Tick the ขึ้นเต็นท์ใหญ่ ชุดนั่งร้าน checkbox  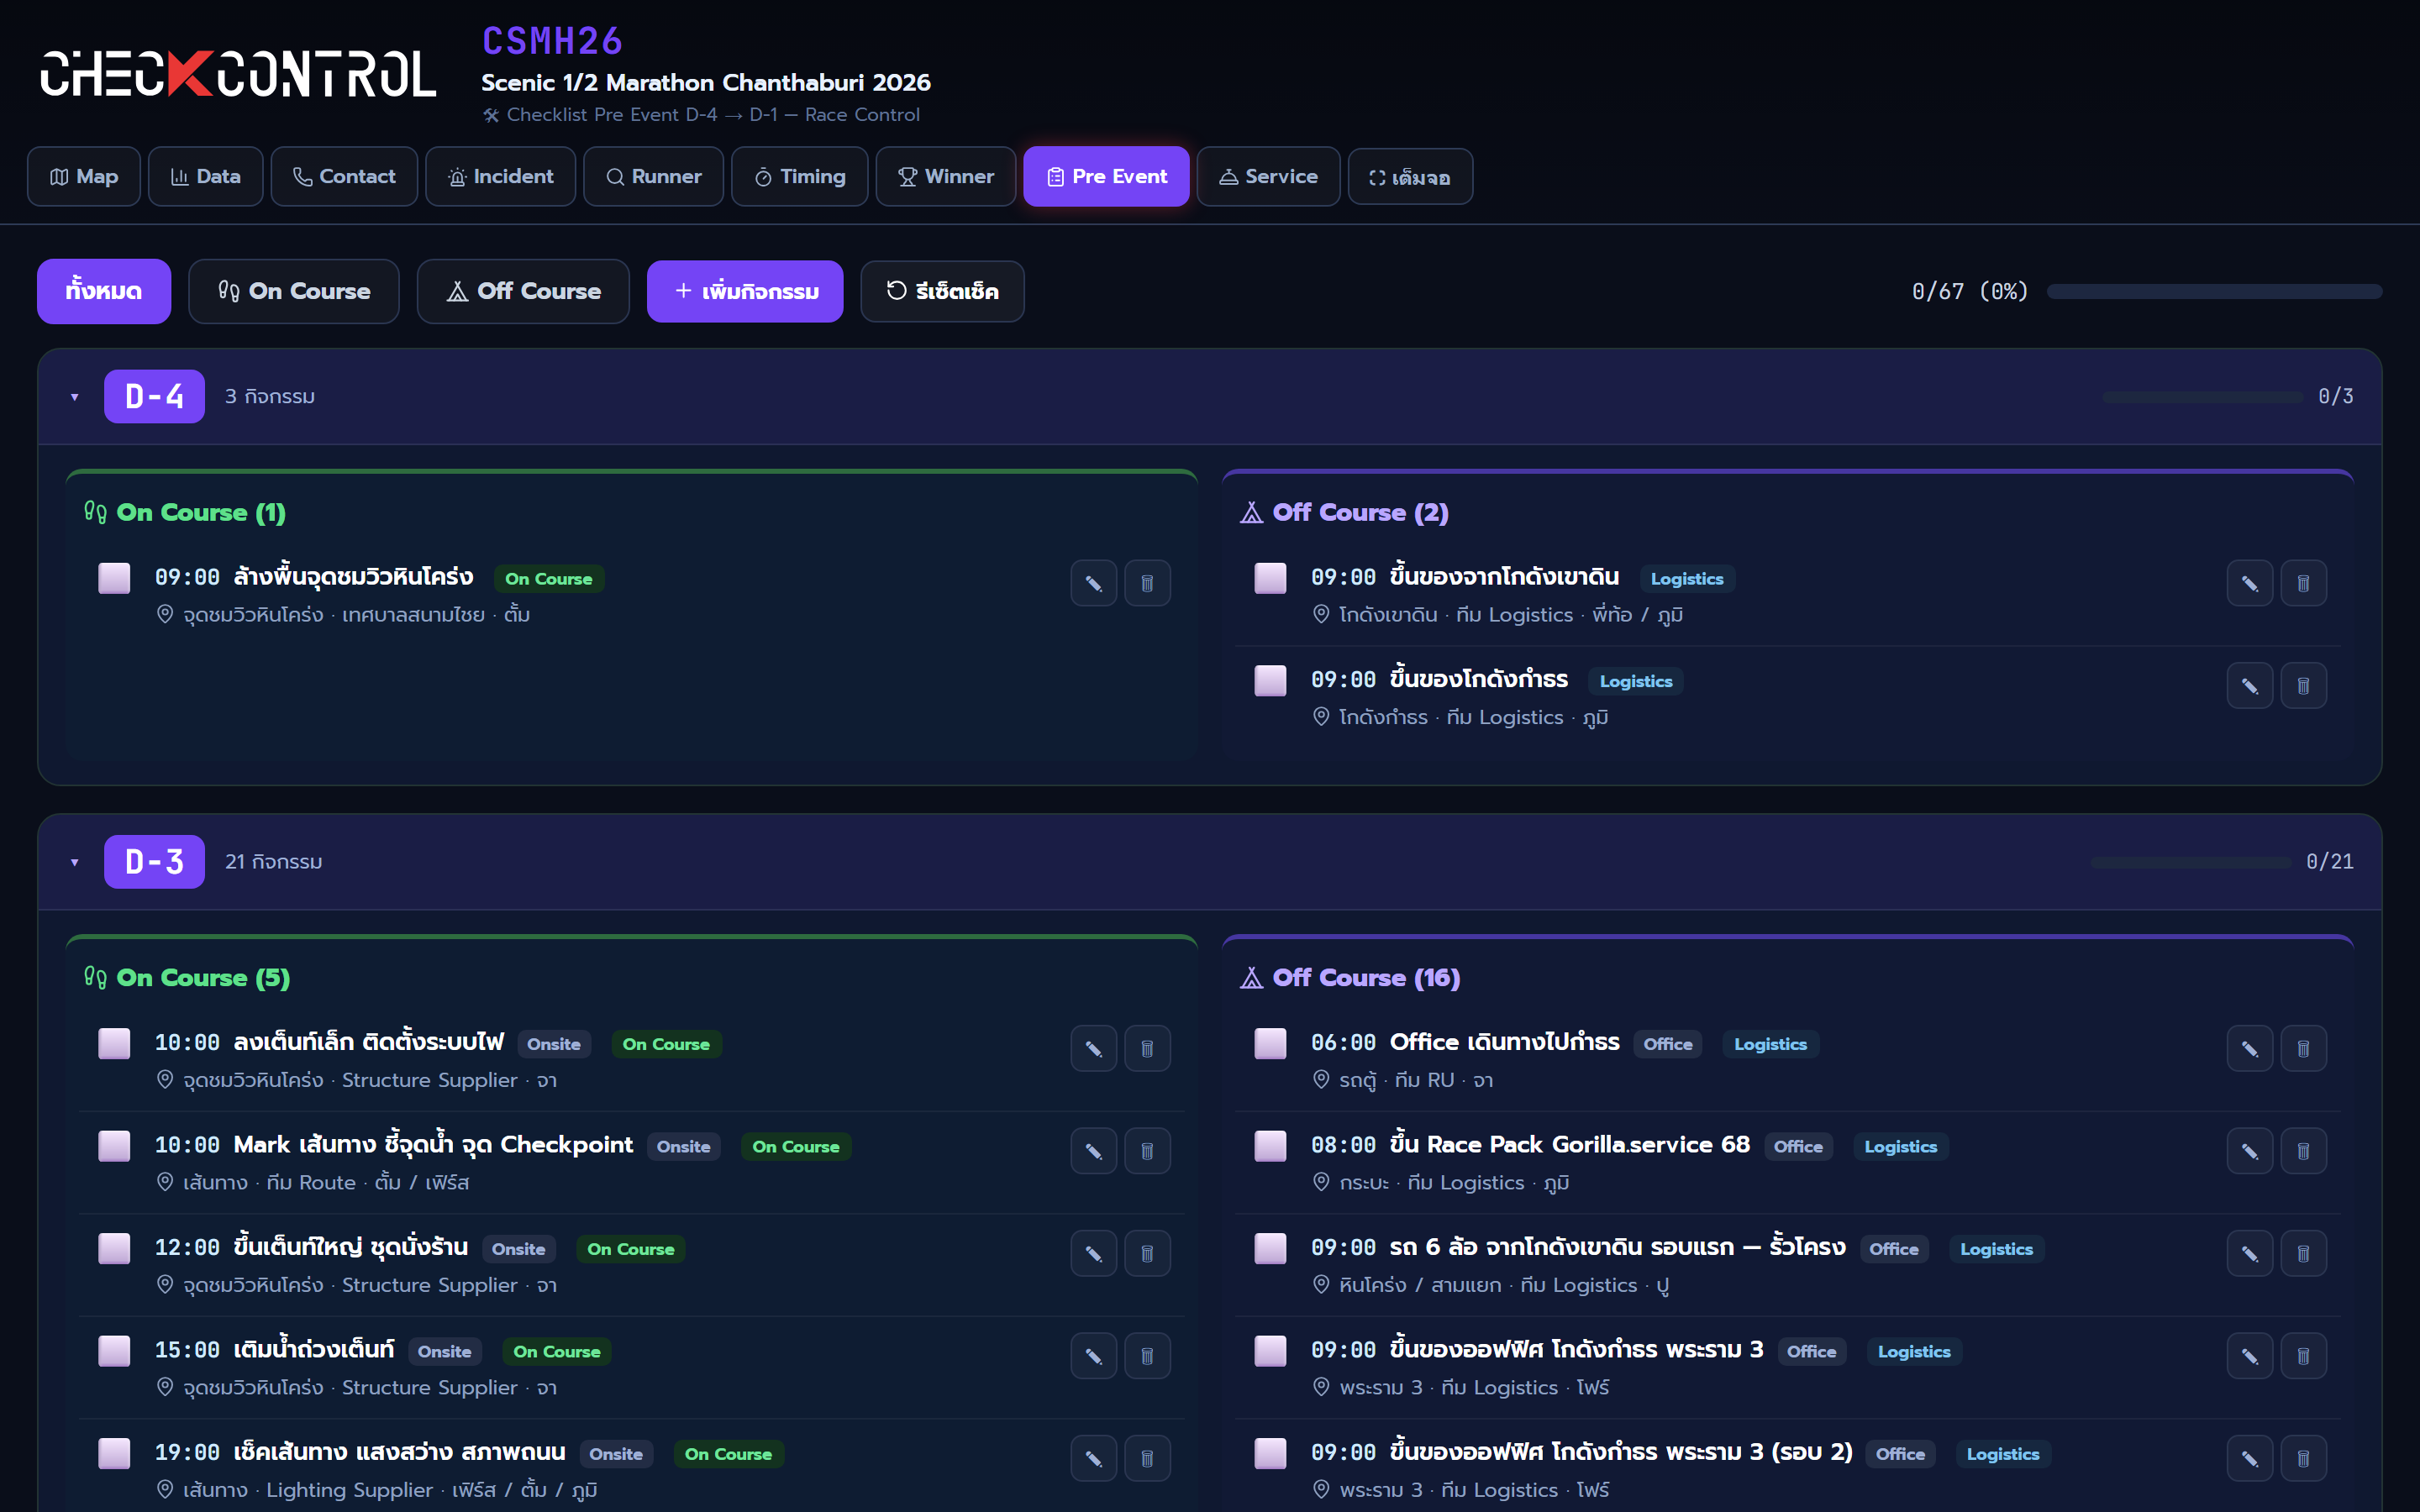point(114,1248)
